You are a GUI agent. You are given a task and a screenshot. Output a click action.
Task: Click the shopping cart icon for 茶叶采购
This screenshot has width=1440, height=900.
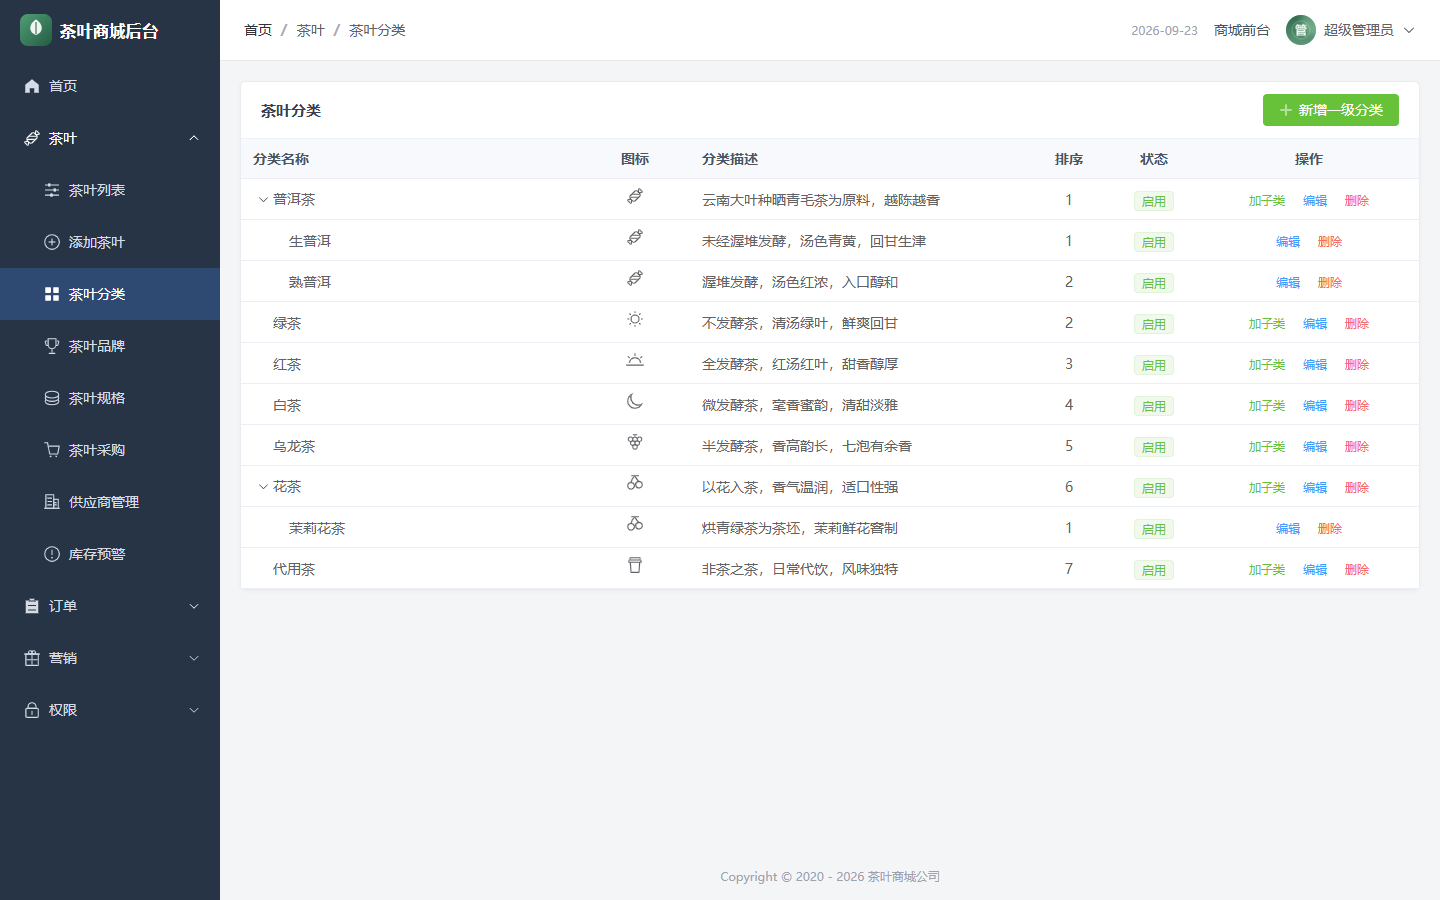52,450
